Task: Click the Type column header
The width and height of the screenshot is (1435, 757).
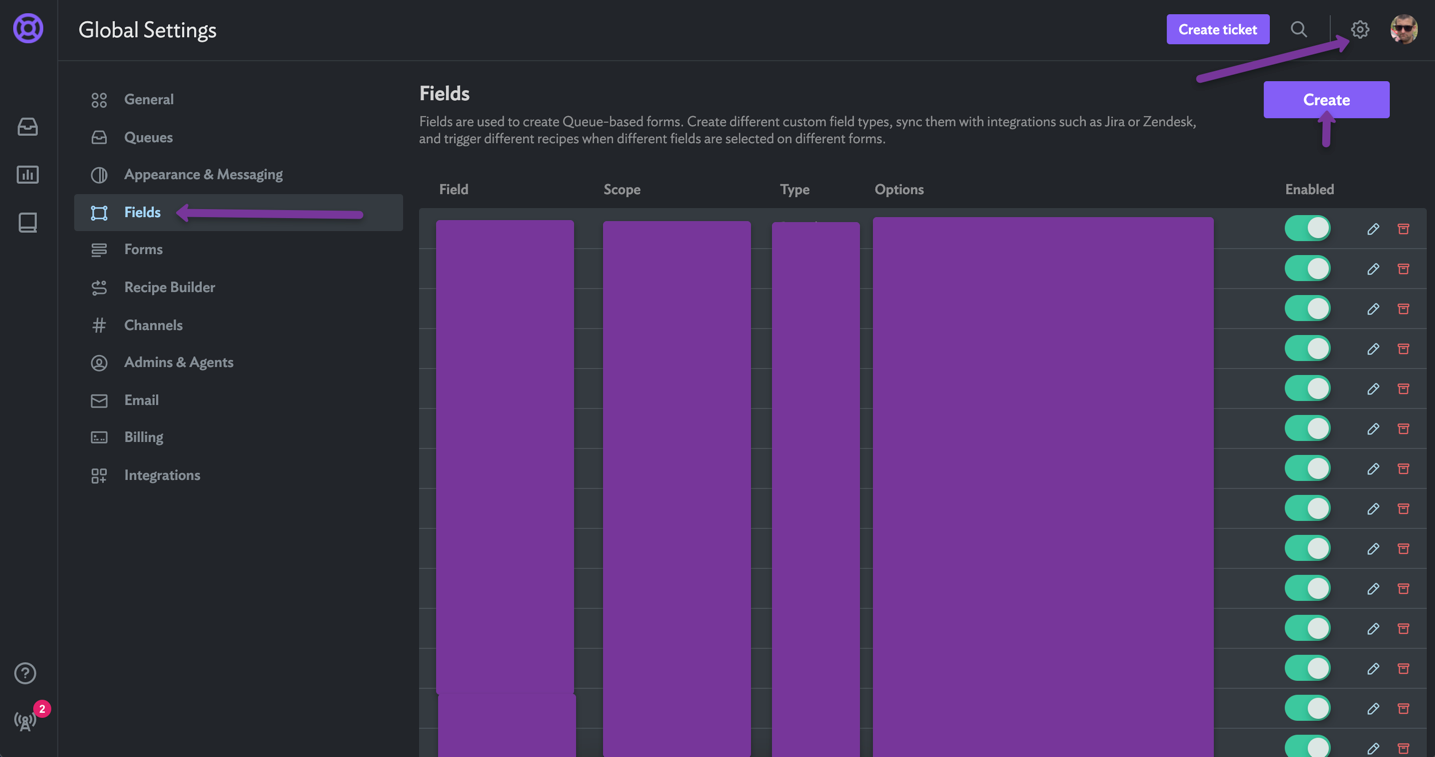Action: coord(795,189)
